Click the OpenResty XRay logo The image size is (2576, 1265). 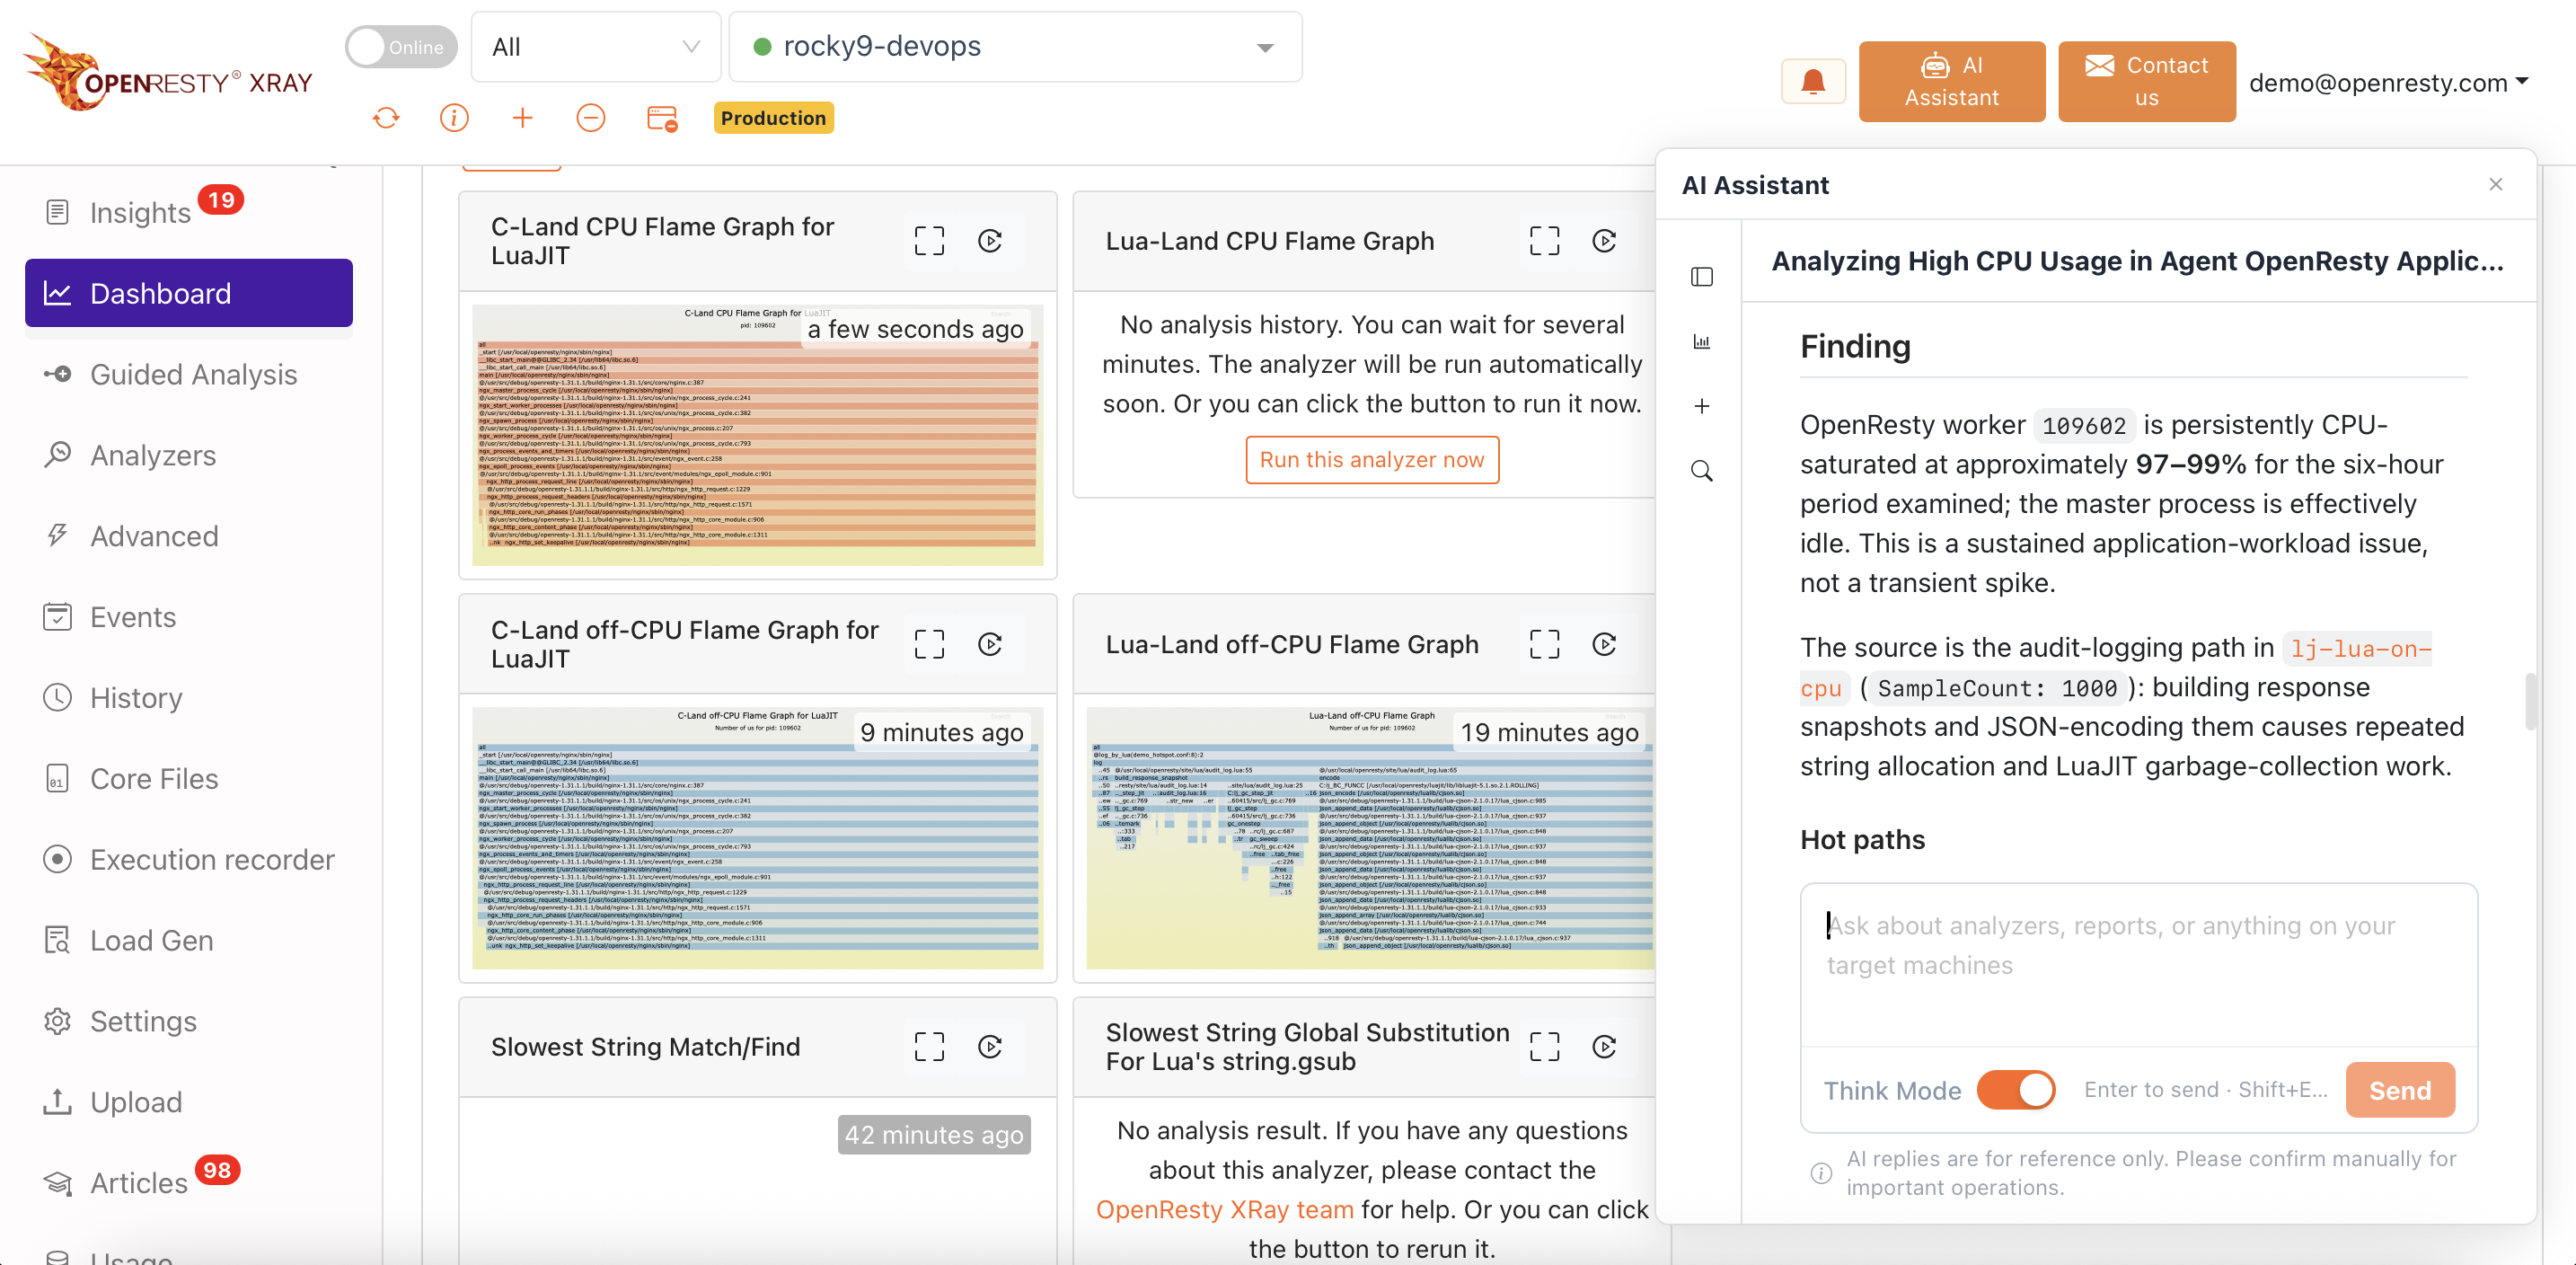tap(167, 73)
